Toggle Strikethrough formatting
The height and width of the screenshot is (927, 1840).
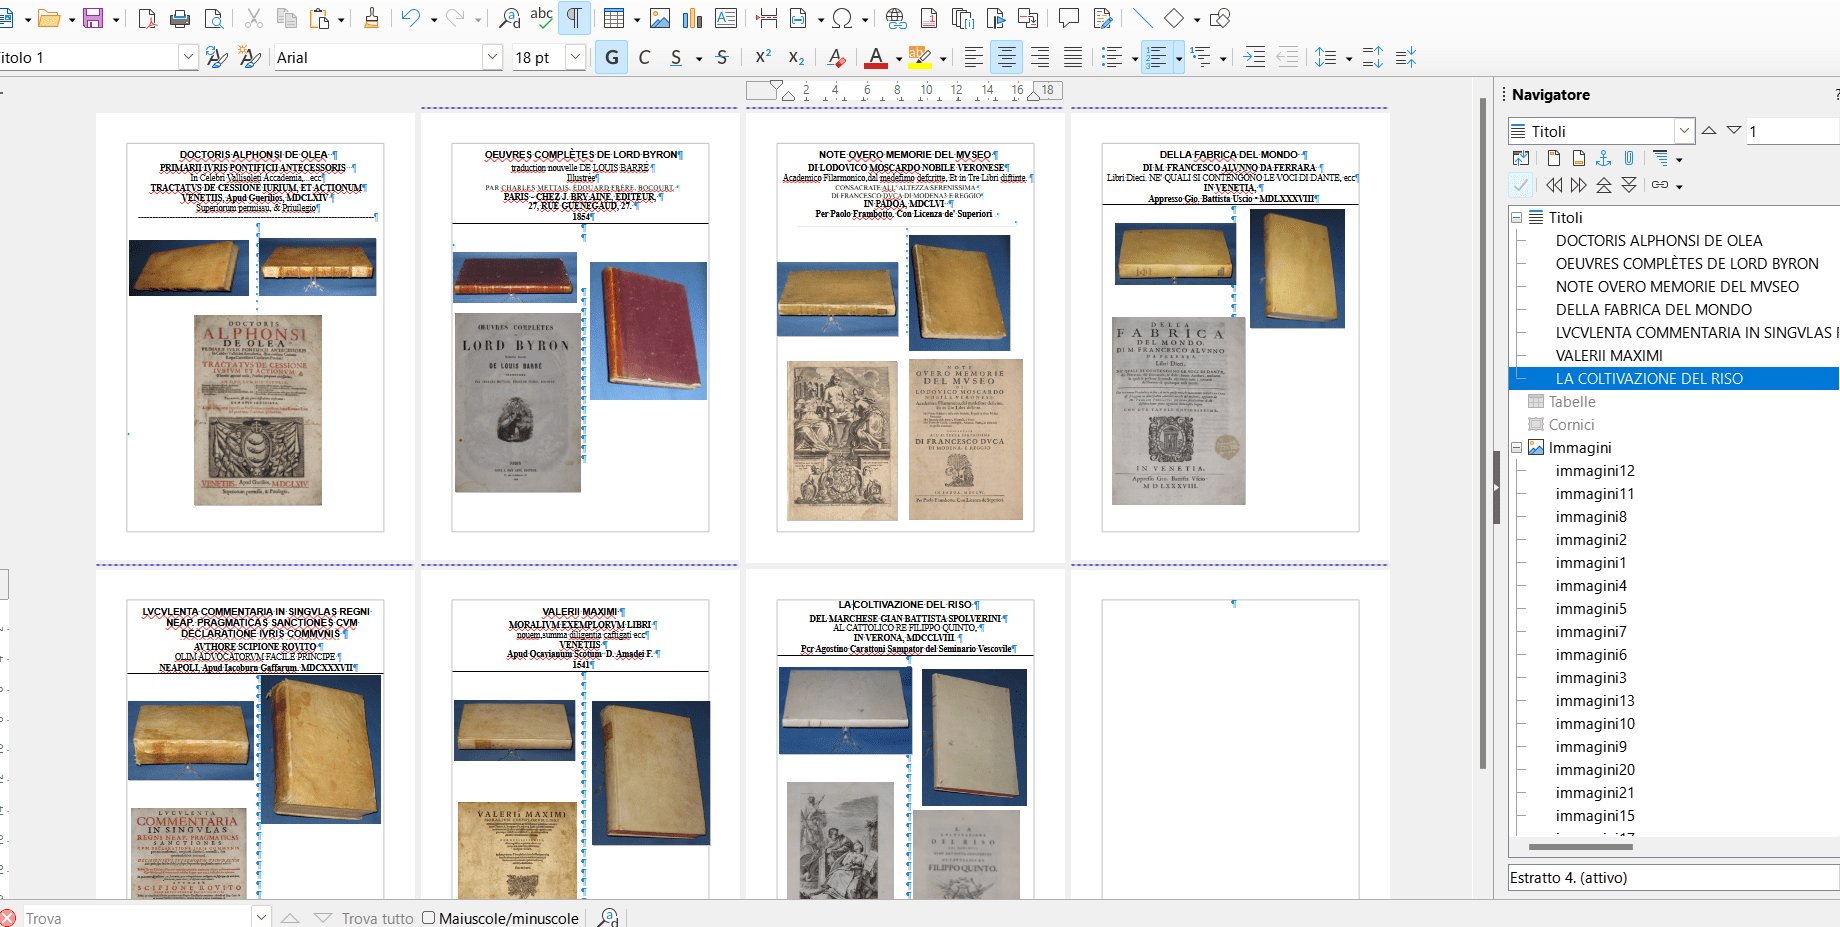click(x=722, y=57)
